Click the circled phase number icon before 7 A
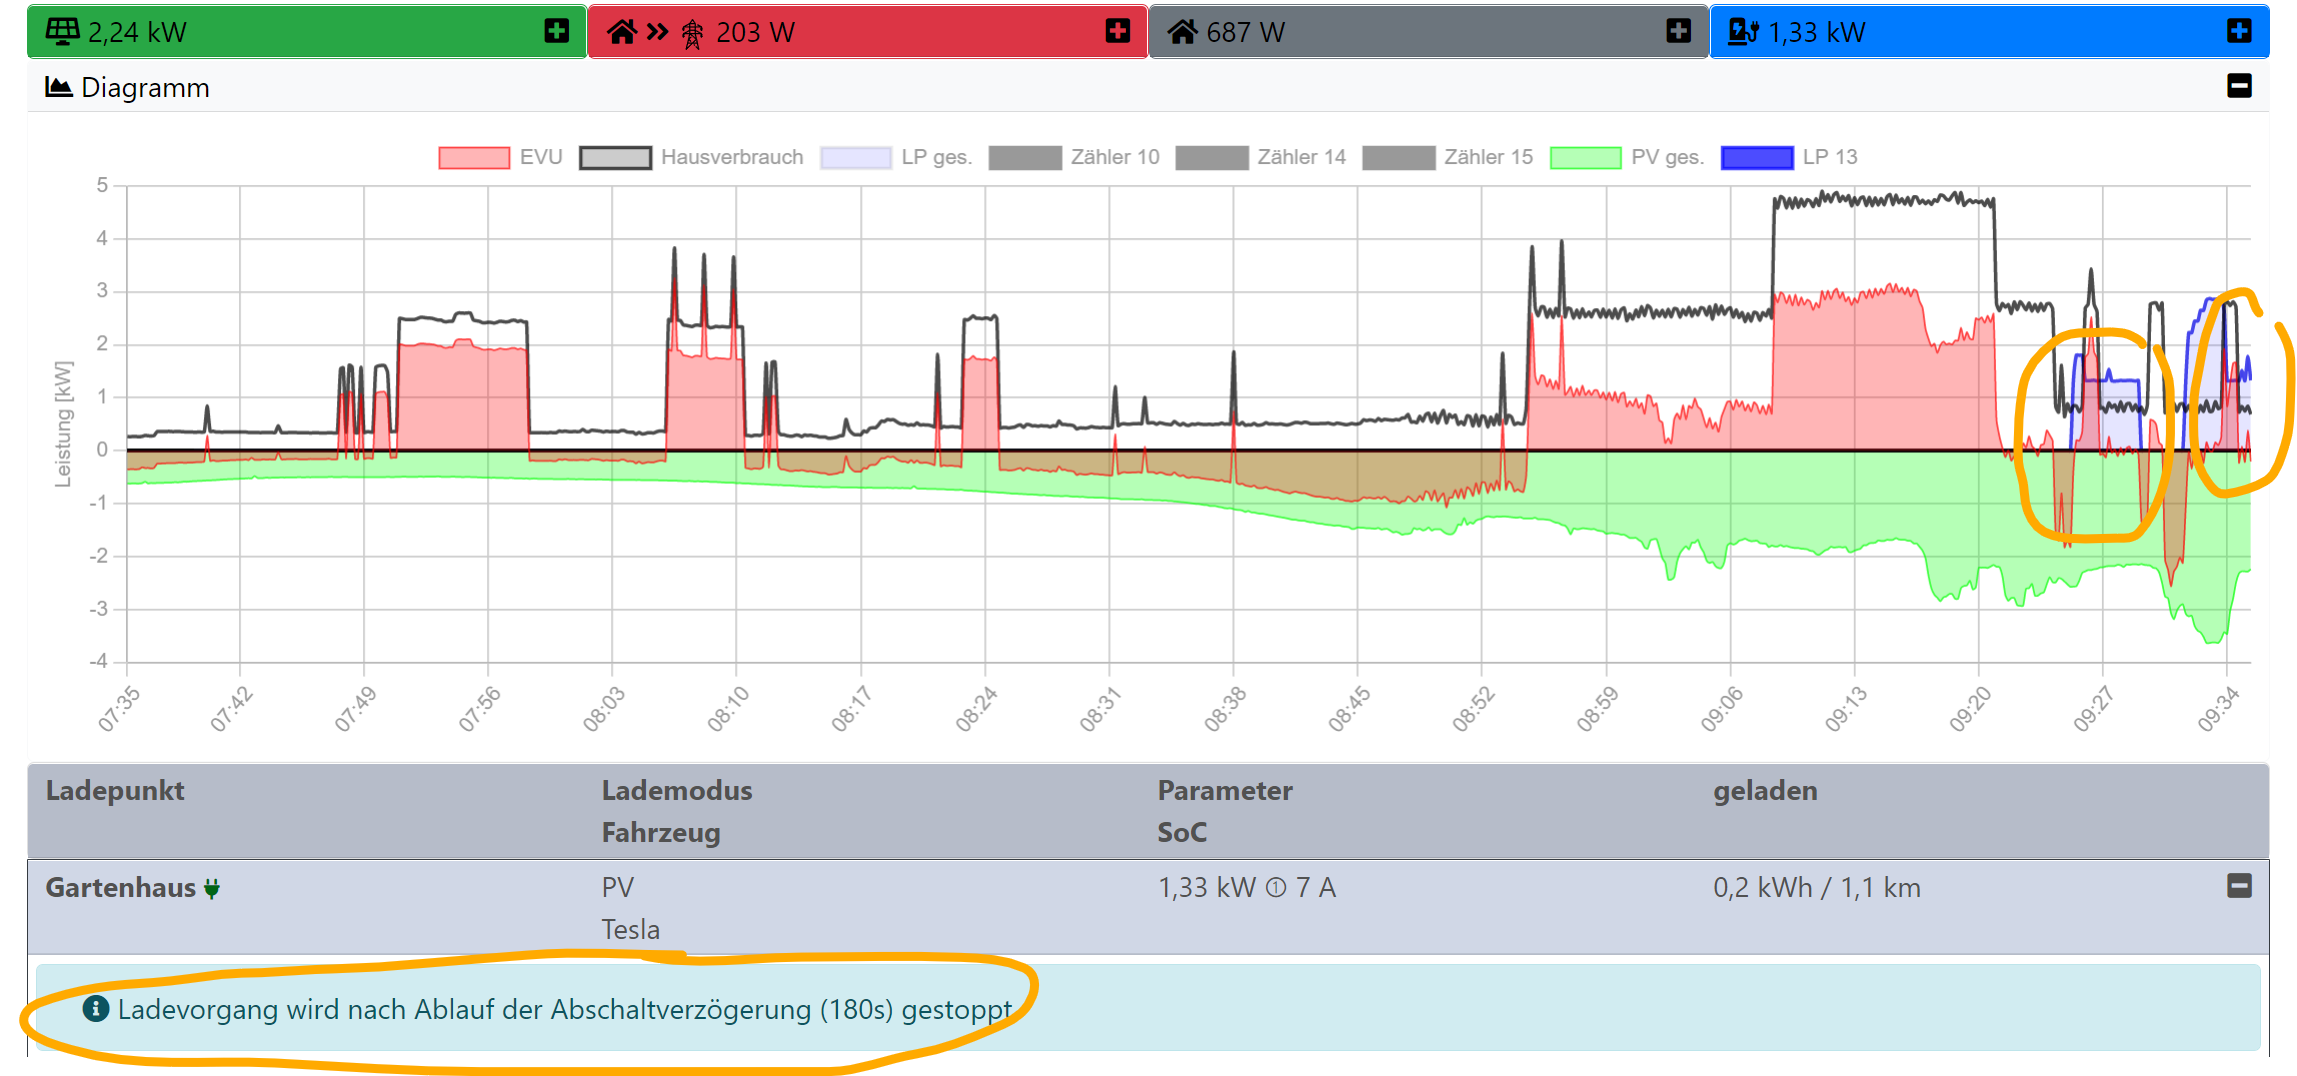The image size is (2297, 1076). pos(1276,888)
